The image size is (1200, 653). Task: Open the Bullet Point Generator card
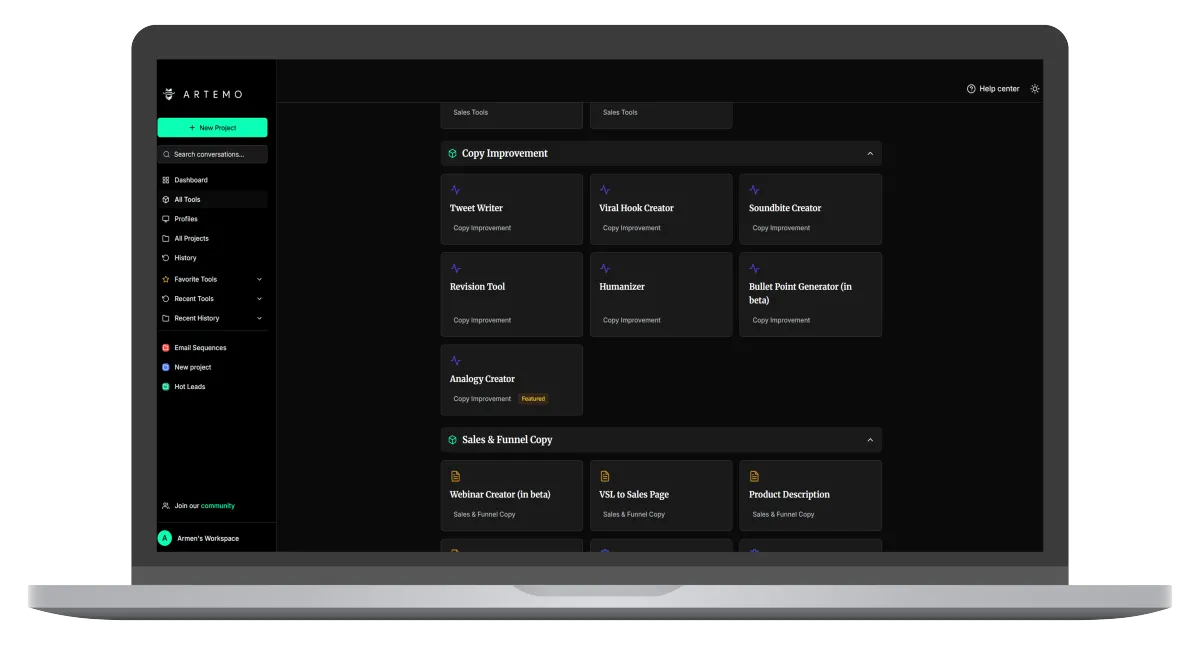(811, 294)
